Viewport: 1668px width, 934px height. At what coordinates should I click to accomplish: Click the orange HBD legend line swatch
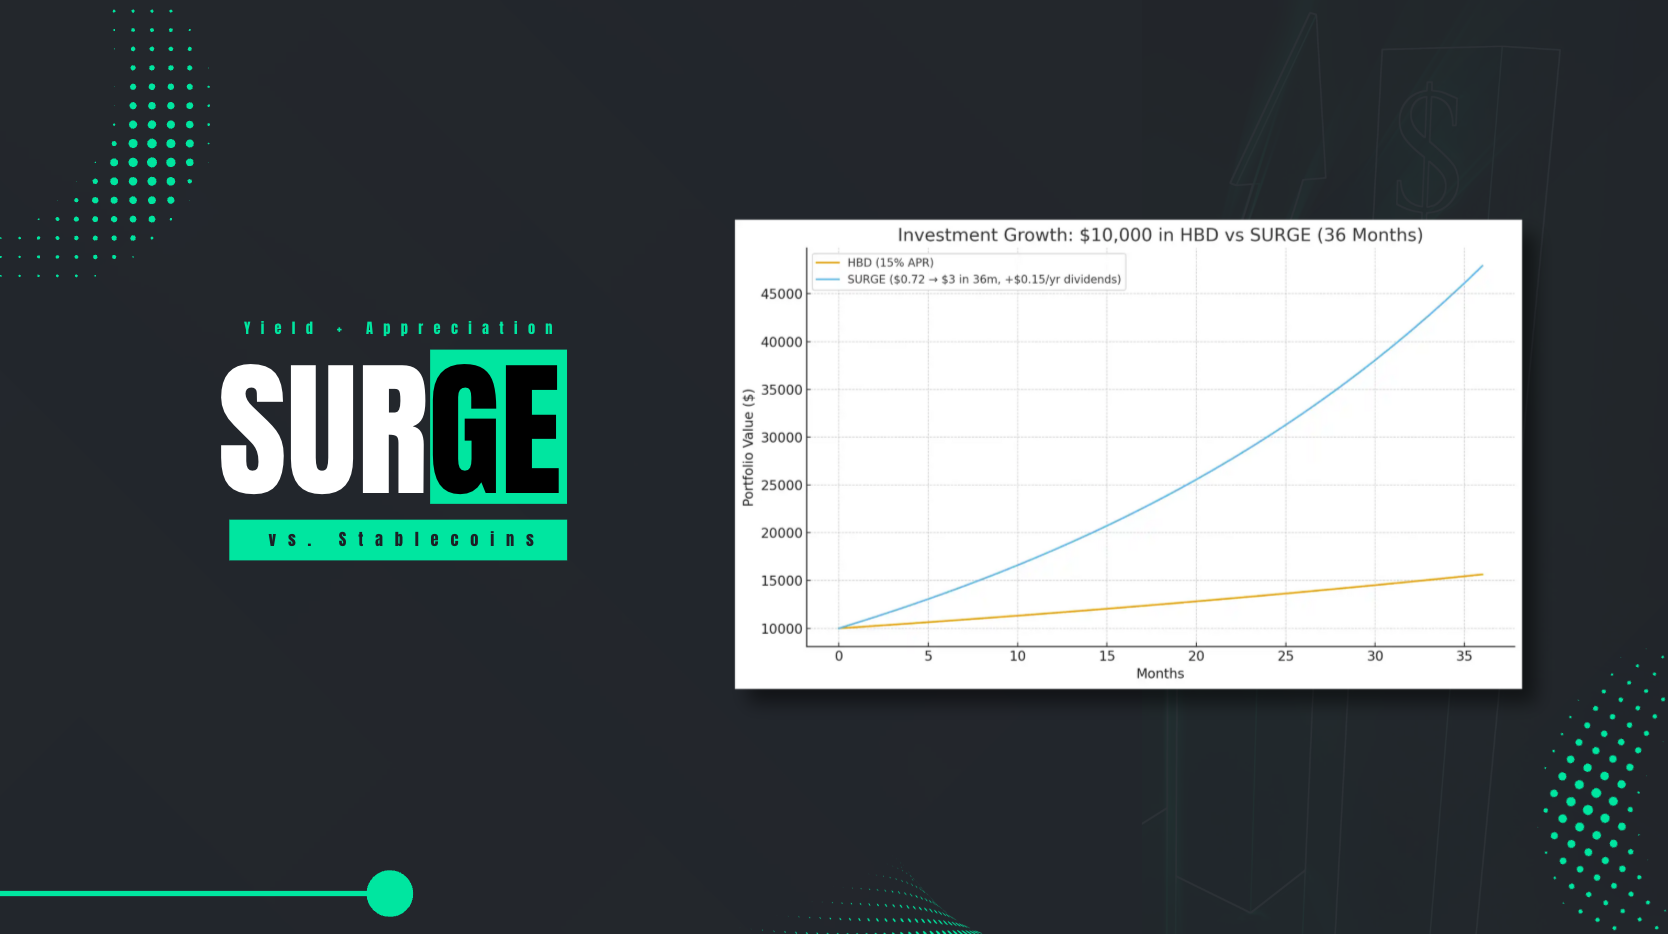(828, 263)
